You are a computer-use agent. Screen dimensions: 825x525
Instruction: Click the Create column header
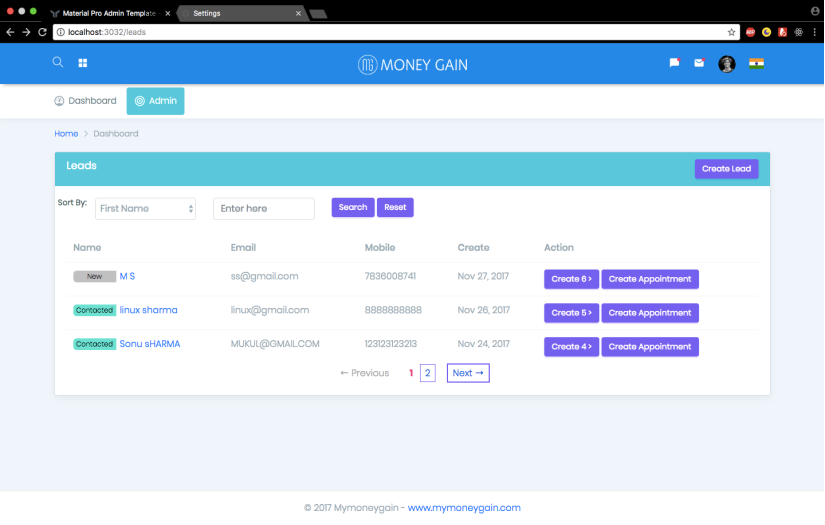pos(473,247)
